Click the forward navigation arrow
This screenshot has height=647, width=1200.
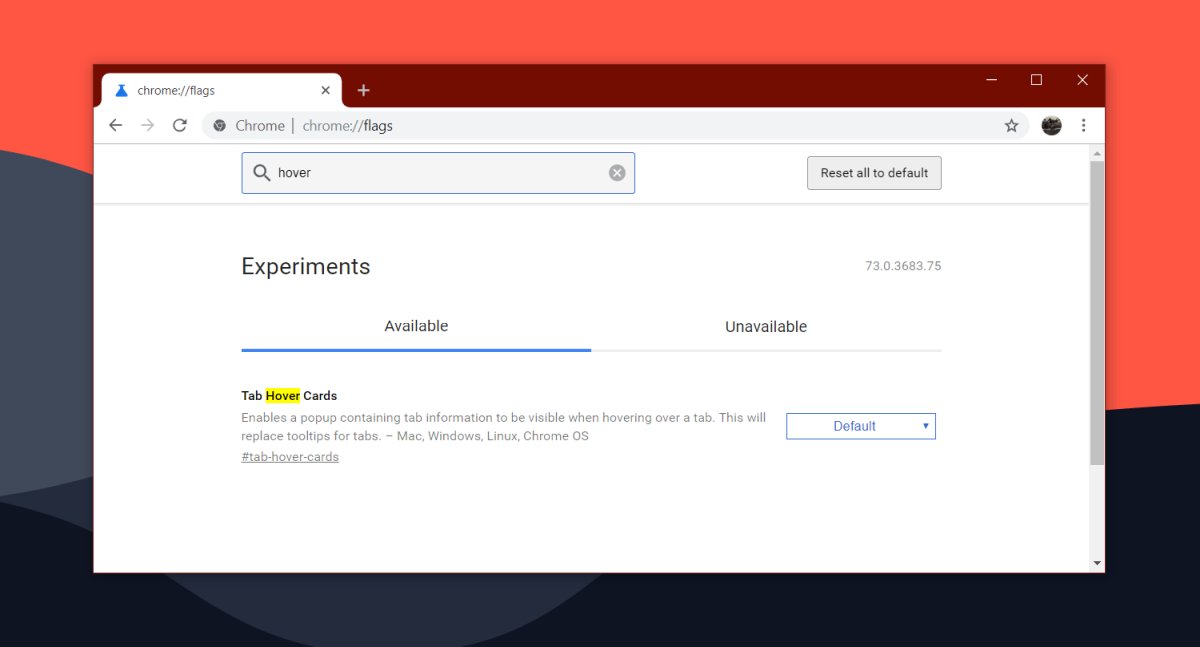point(147,125)
